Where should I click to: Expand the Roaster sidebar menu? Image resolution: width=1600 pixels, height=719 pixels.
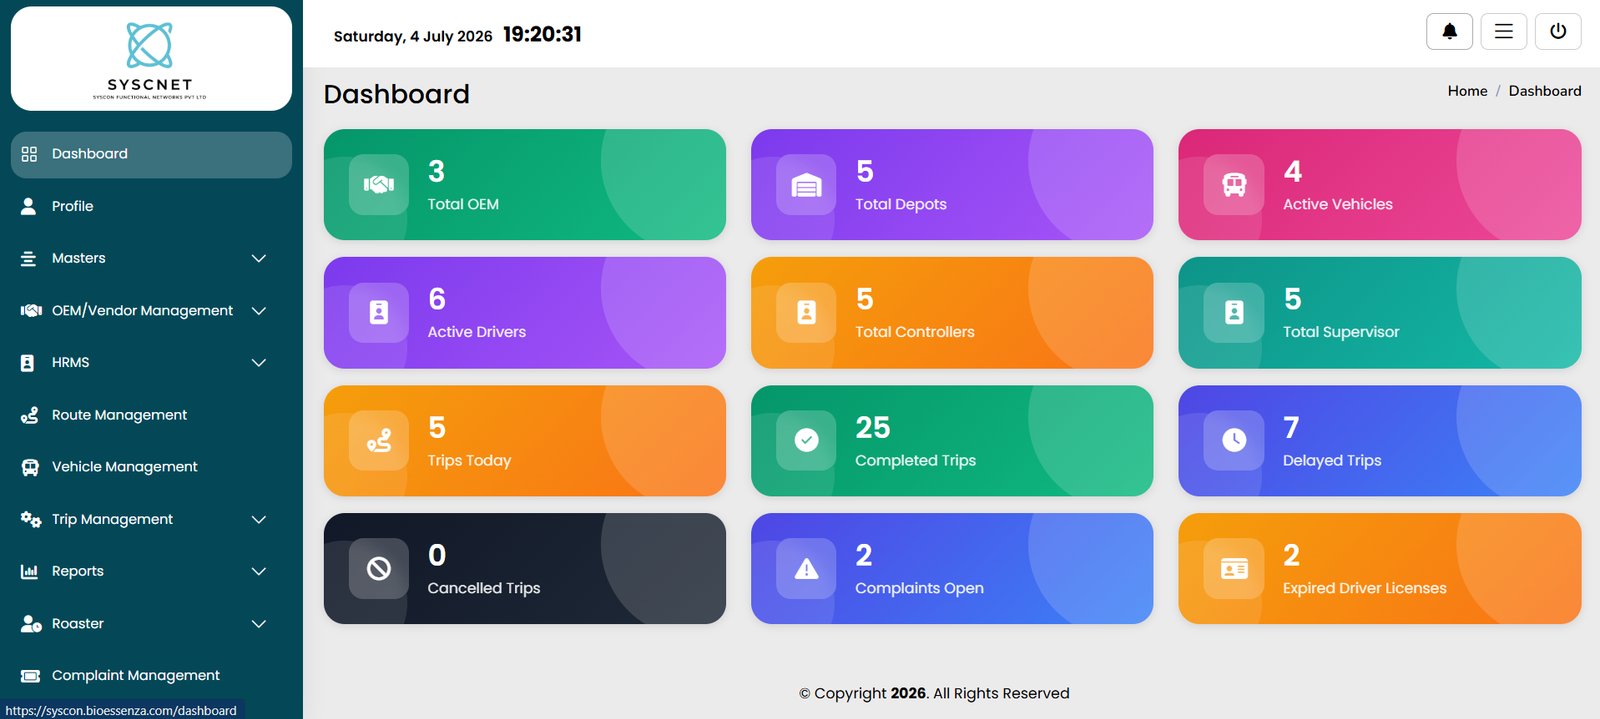coord(151,624)
